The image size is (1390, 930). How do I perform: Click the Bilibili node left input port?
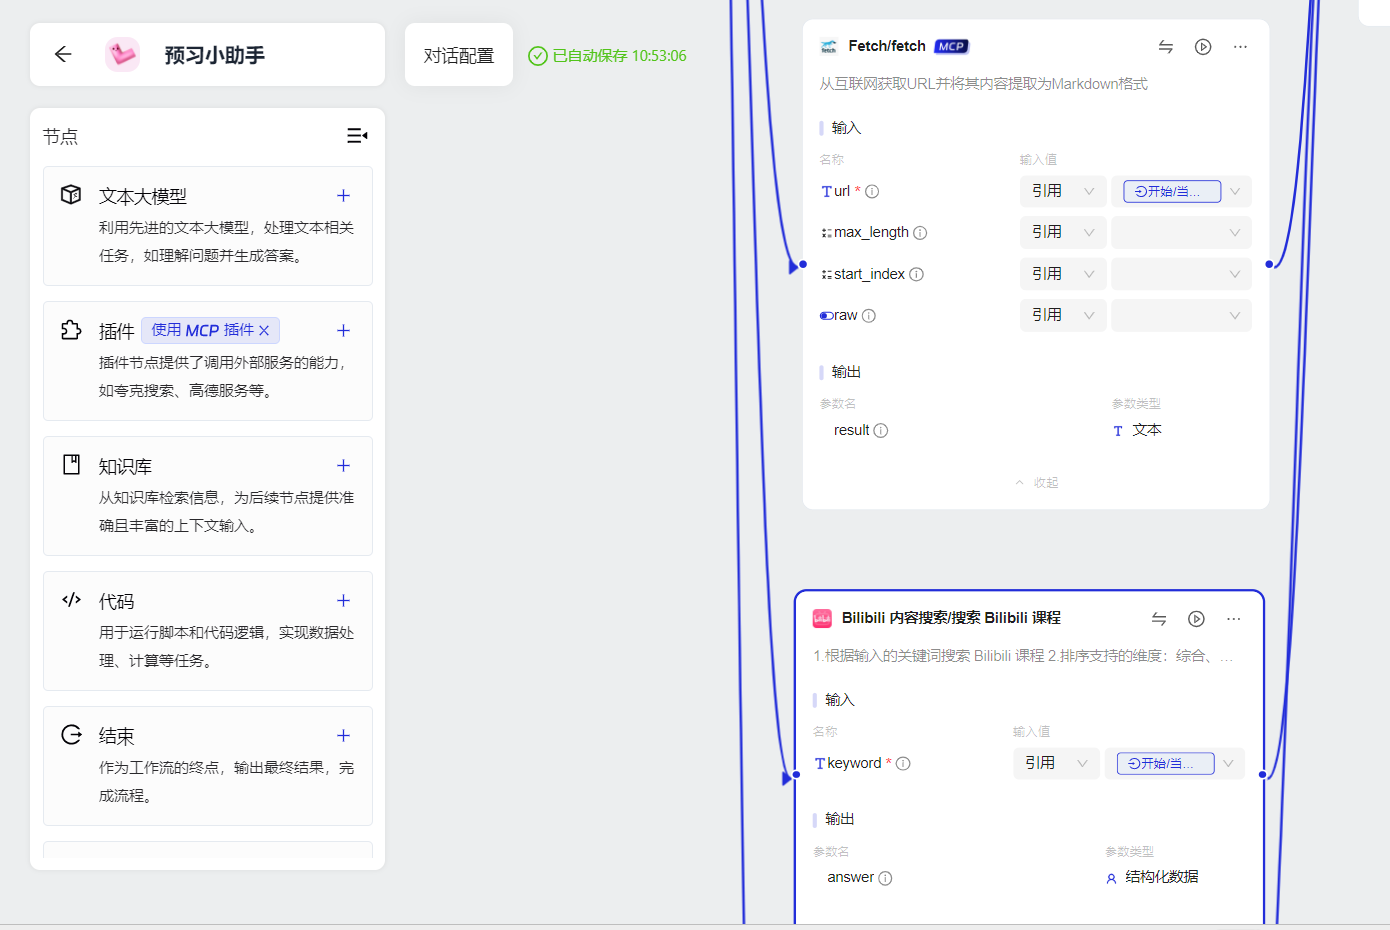coord(796,775)
